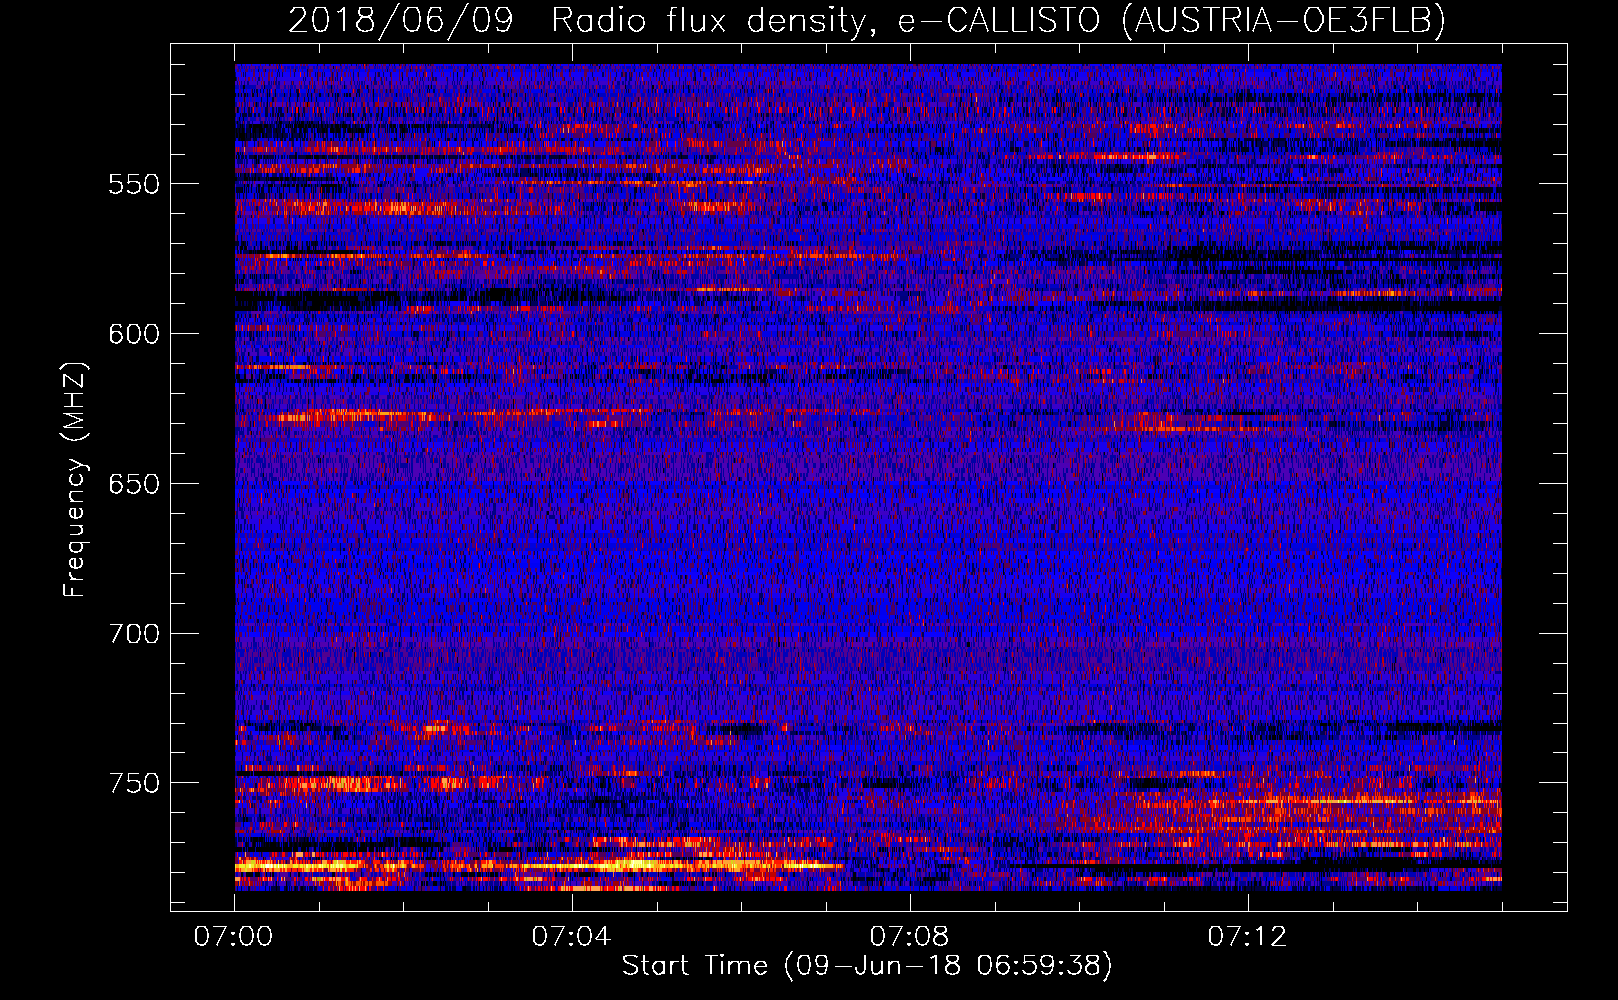Image resolution: width=1618 pixels, height=1000 pixels.
Task: Click the plot title mentioning e-CALLISTO AUSTRIA-OE3FLB
Action: 867,20
